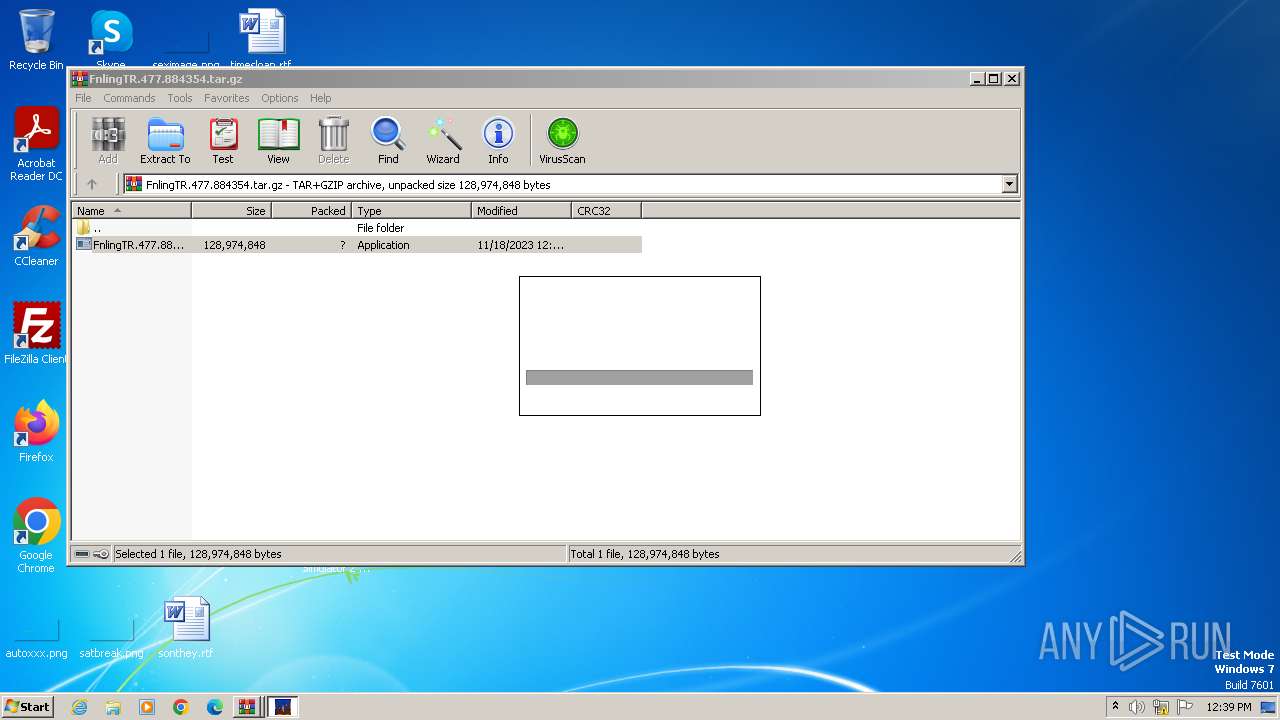Start VirusScan on the archive
The height and width of the screenshot is (720, 1280).
(562, 140)
